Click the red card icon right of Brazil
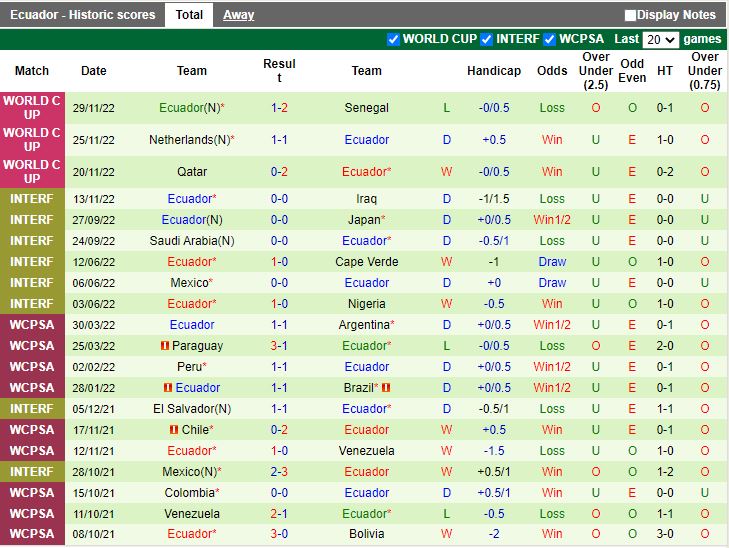The width and height of the screenshot is (729, 548). click(386, 388)
